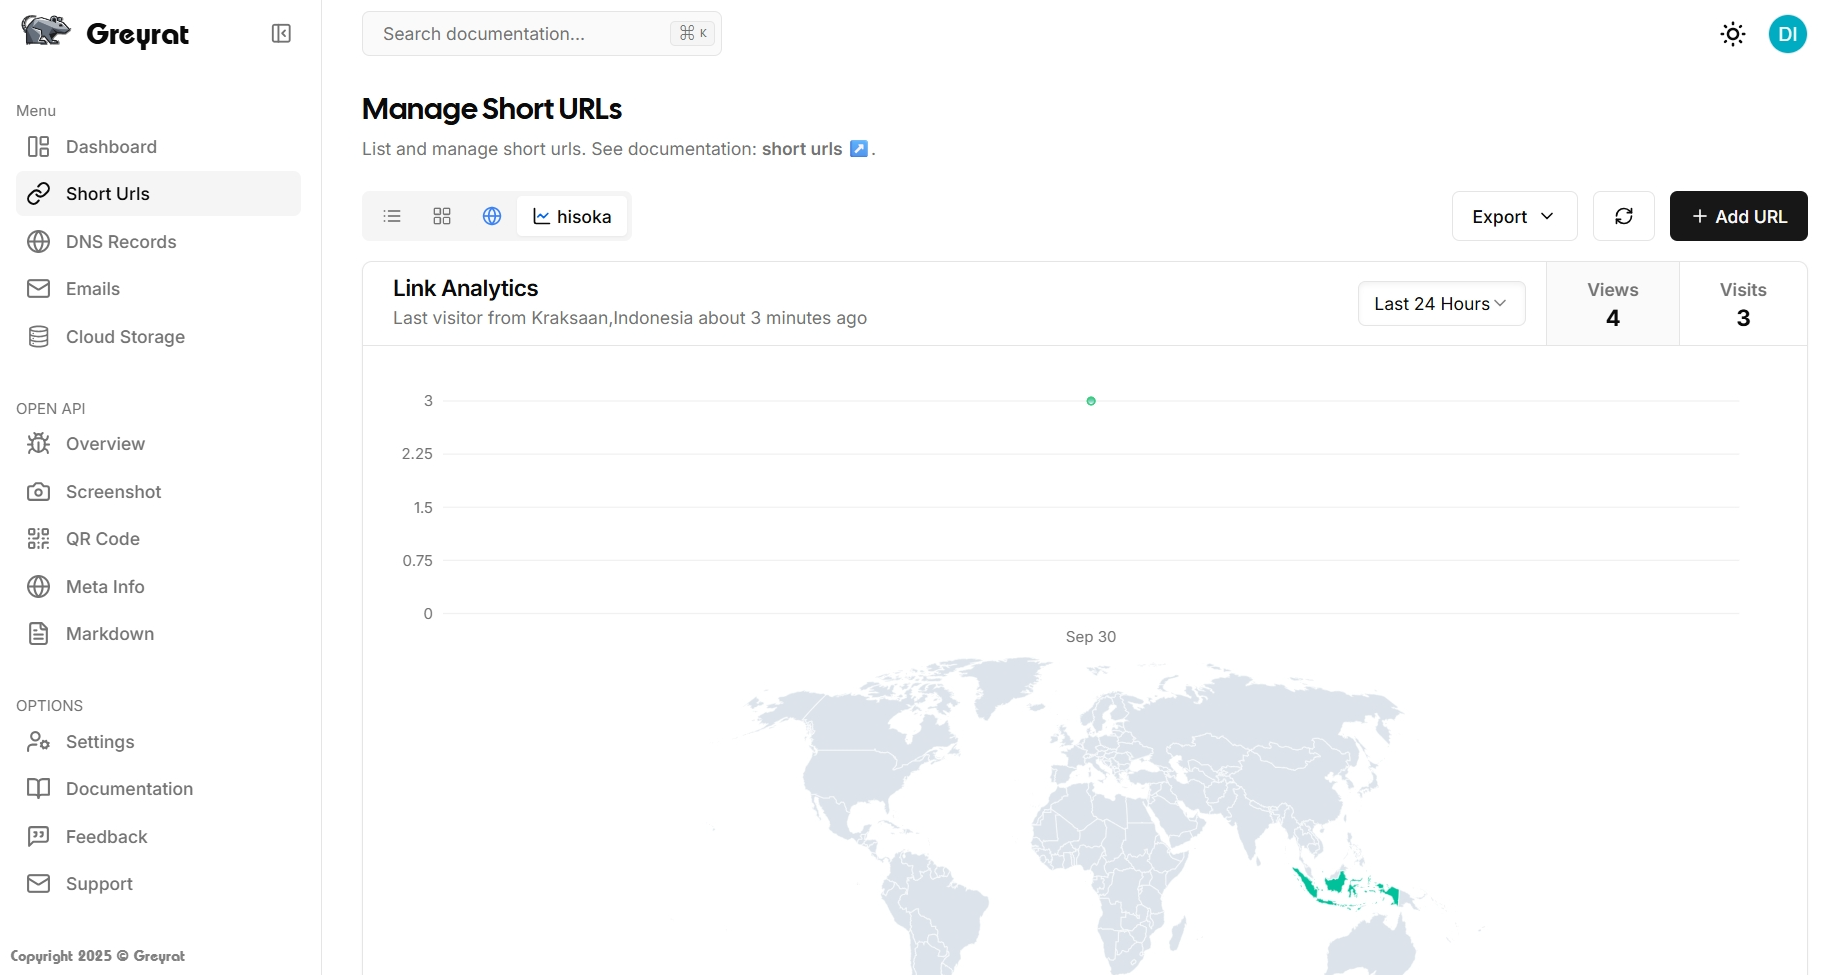Open the Last 24 Hours dropdown
1843x975 pixels.
pos(1440,304)
